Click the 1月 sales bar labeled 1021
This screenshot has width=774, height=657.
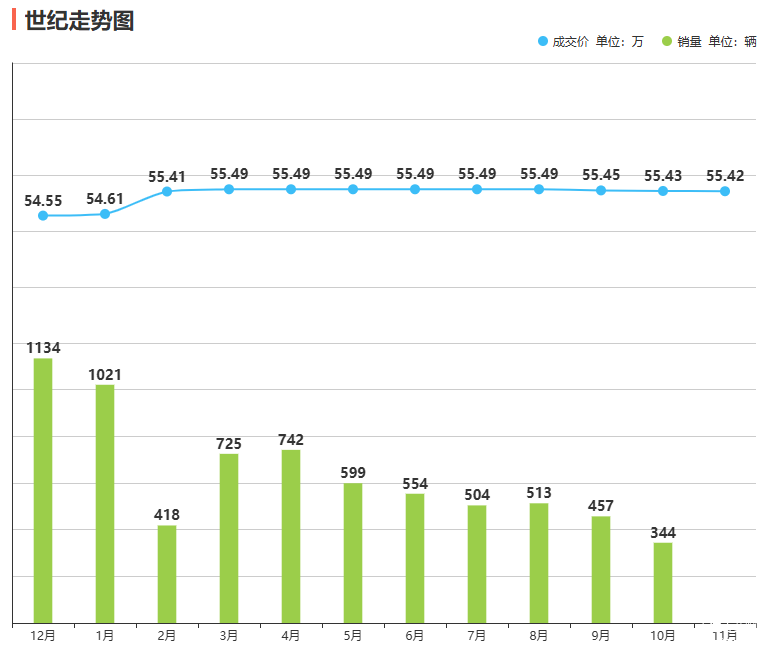(x=105, y=503)
